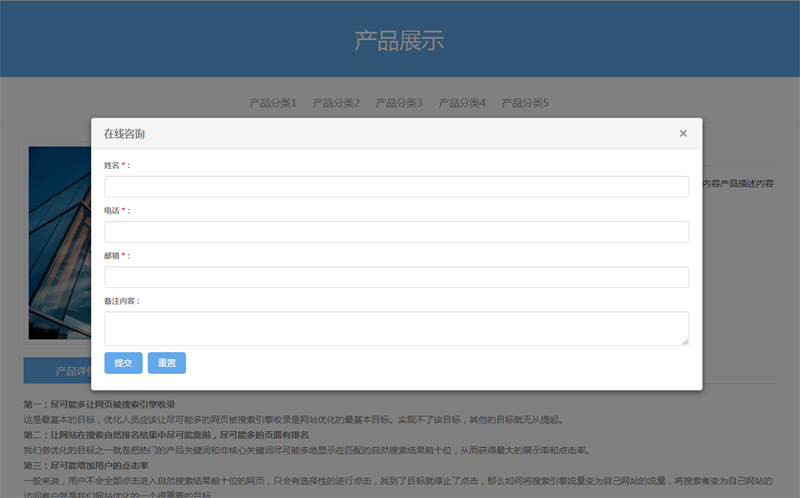This screenshot has height=498, width=800.
Task: Click the 产品展示 page header title
Action: 399,41
